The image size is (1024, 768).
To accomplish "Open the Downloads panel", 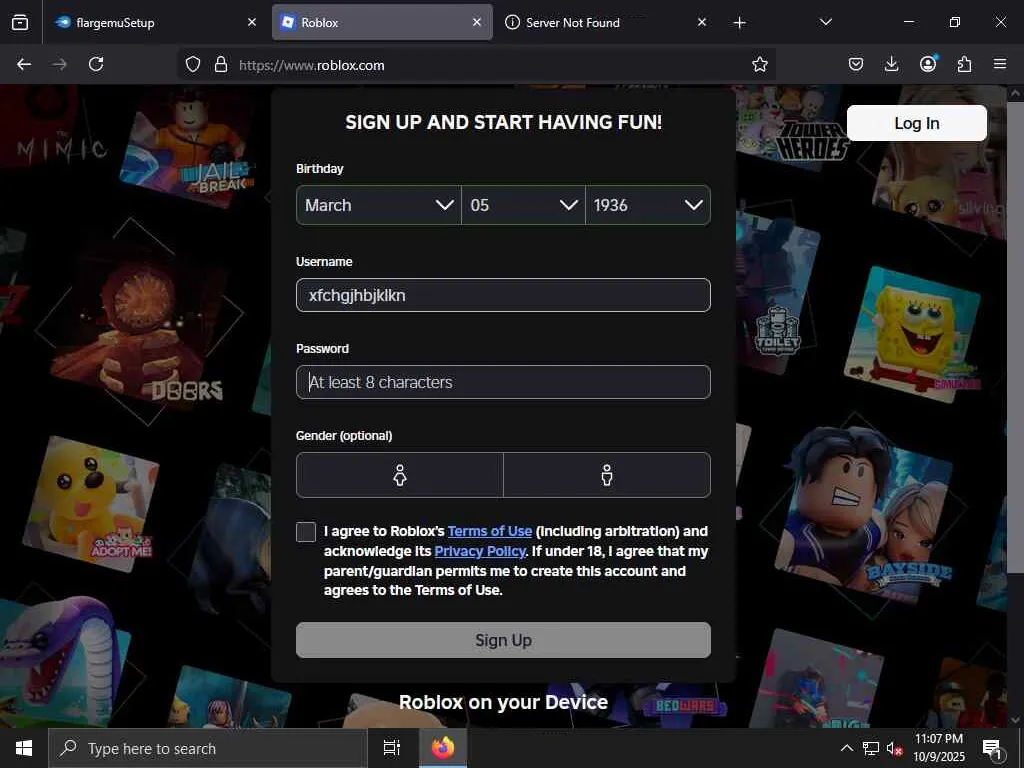I will pos(891,64).
